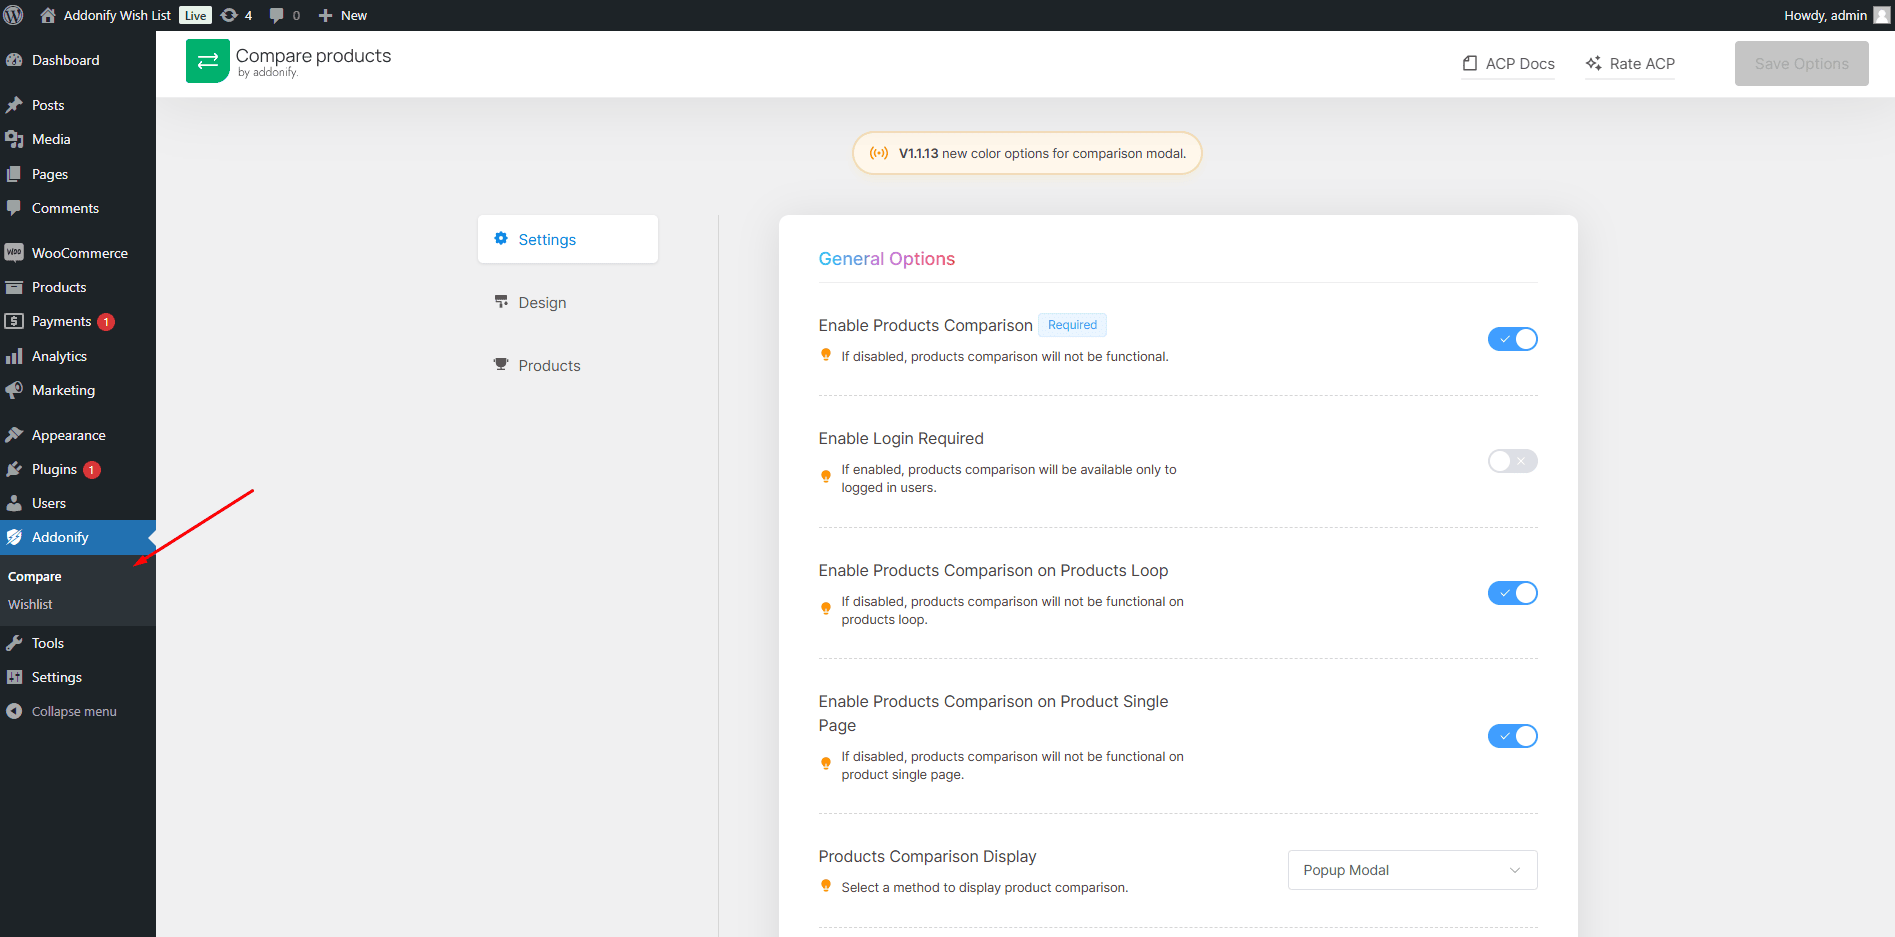Click the Save Options button

coord(1801,63)
